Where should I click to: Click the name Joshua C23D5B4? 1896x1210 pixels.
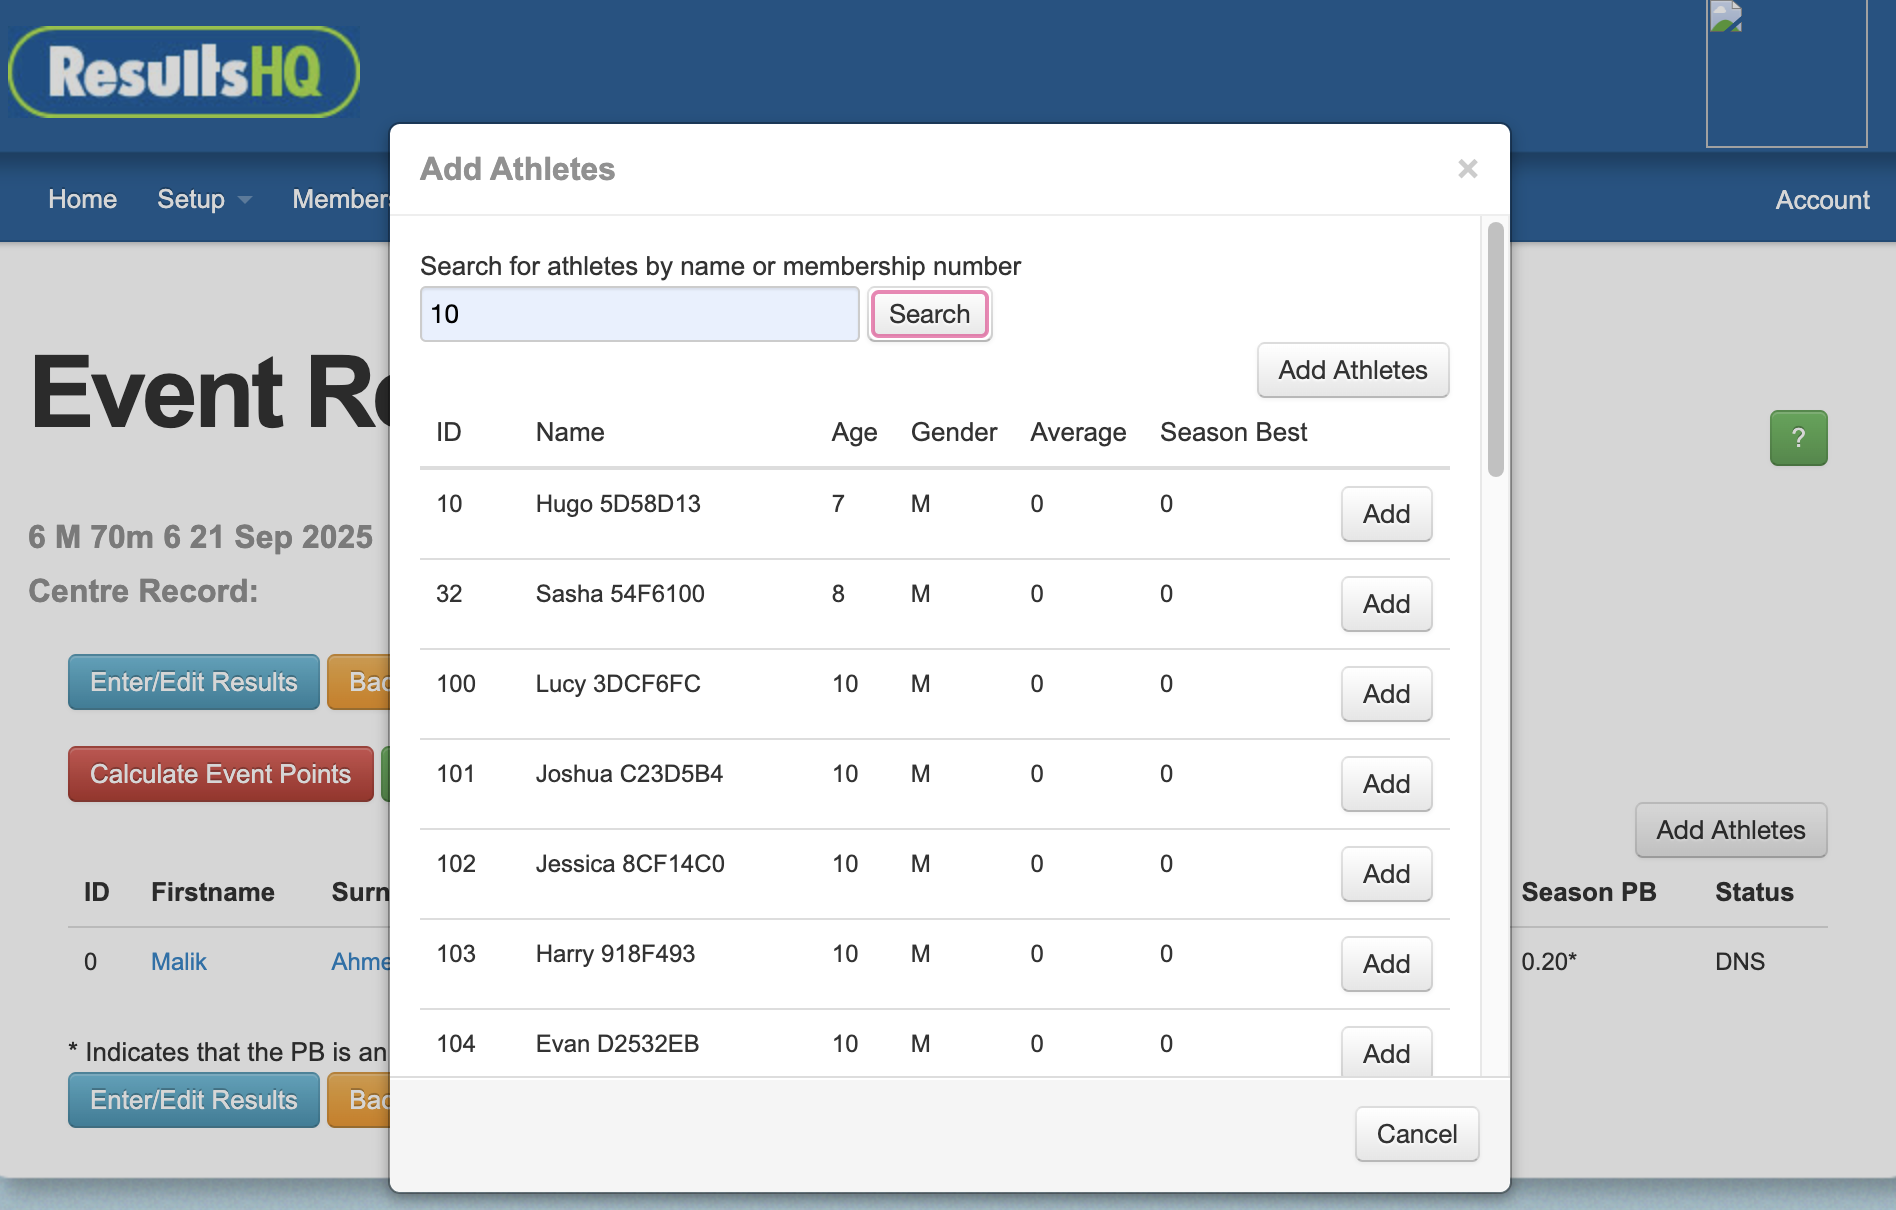click(x=629, y=774)
